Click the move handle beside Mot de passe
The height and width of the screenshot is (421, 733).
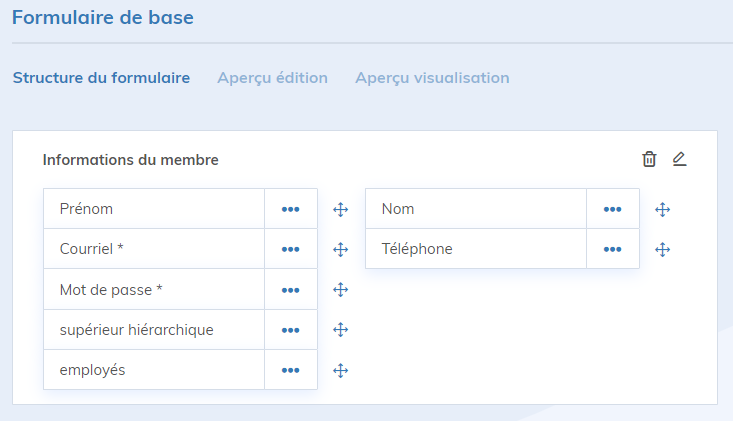[x=340, y=290]
